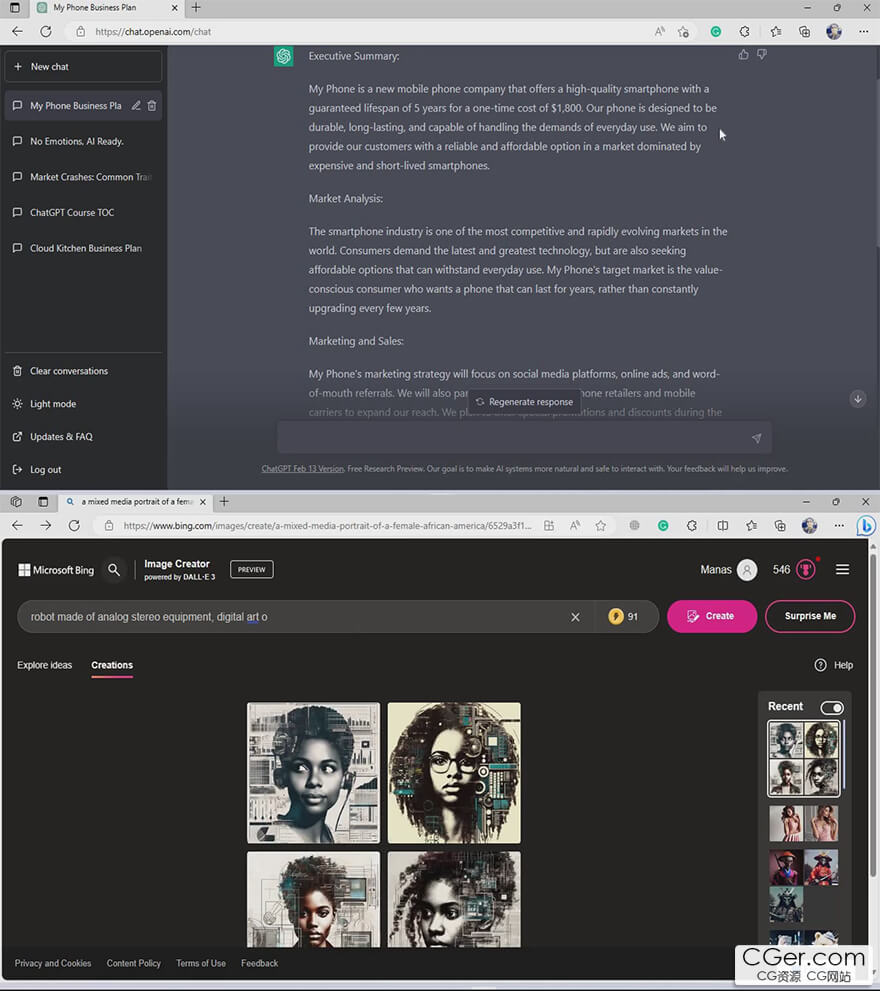Go forward in the Bing browser window

[x=46, y=526]
